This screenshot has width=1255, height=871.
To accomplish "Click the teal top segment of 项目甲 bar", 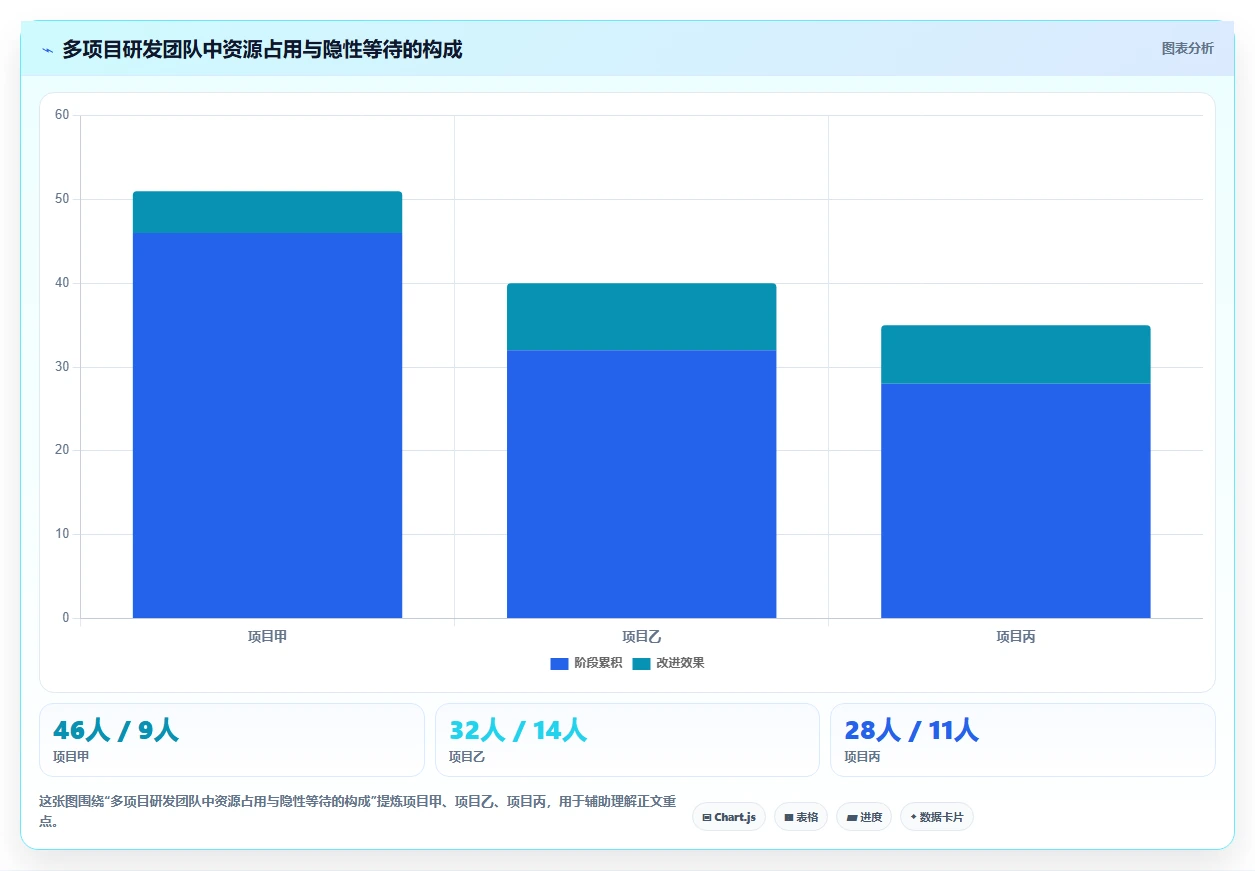I will [267, 212].
